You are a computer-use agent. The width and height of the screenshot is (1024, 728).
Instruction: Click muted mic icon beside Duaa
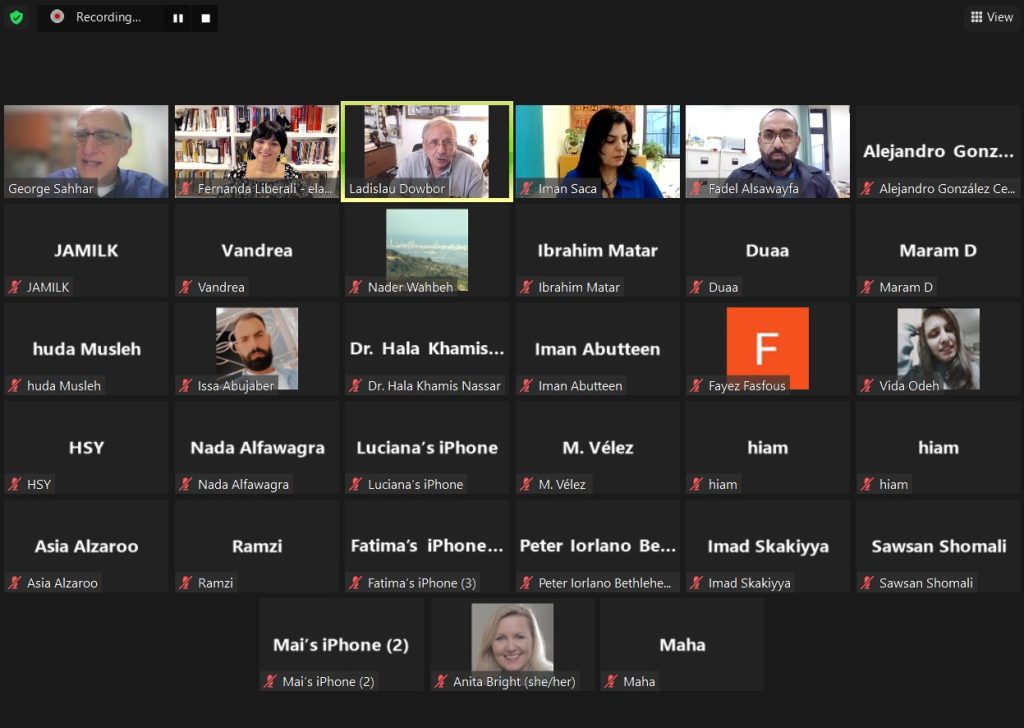(697, 287)
